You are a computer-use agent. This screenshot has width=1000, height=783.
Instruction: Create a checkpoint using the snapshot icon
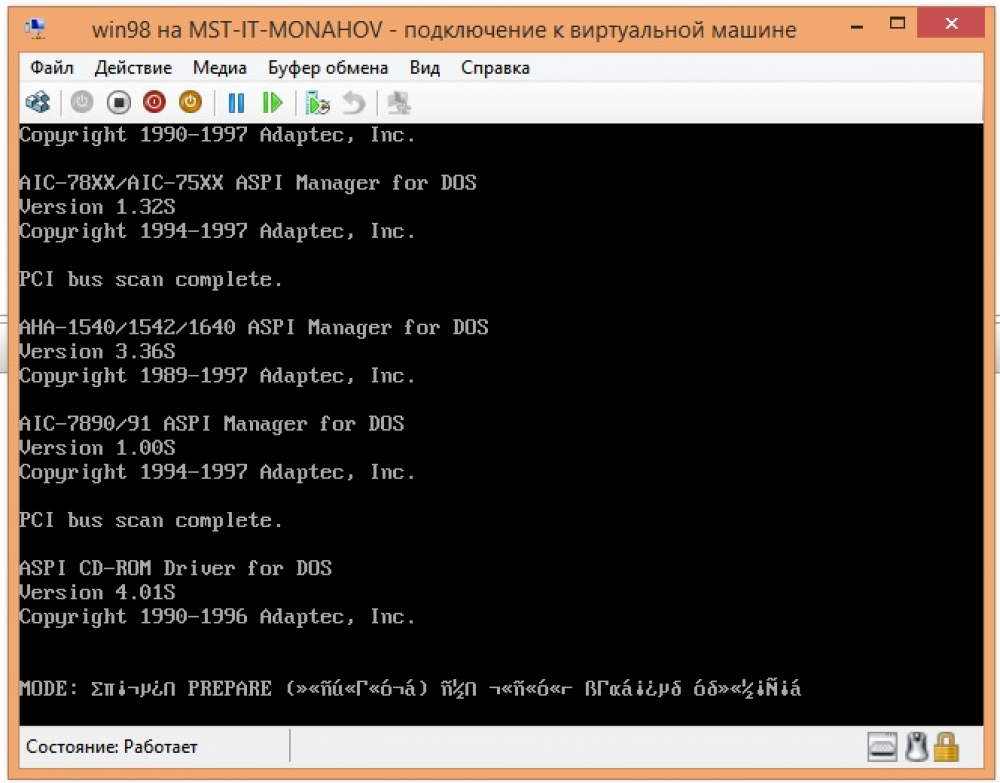[x=318, y=103]
